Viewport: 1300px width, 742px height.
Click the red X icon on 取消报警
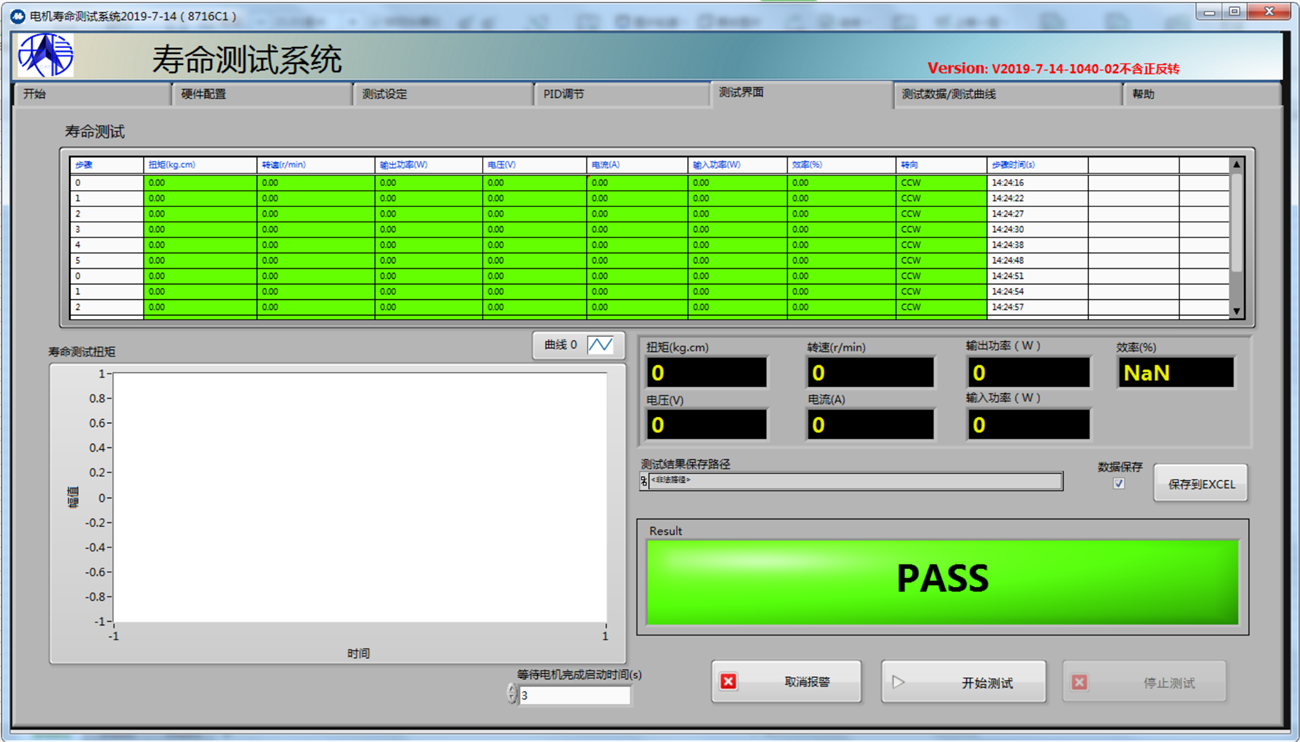pos(728,682)
